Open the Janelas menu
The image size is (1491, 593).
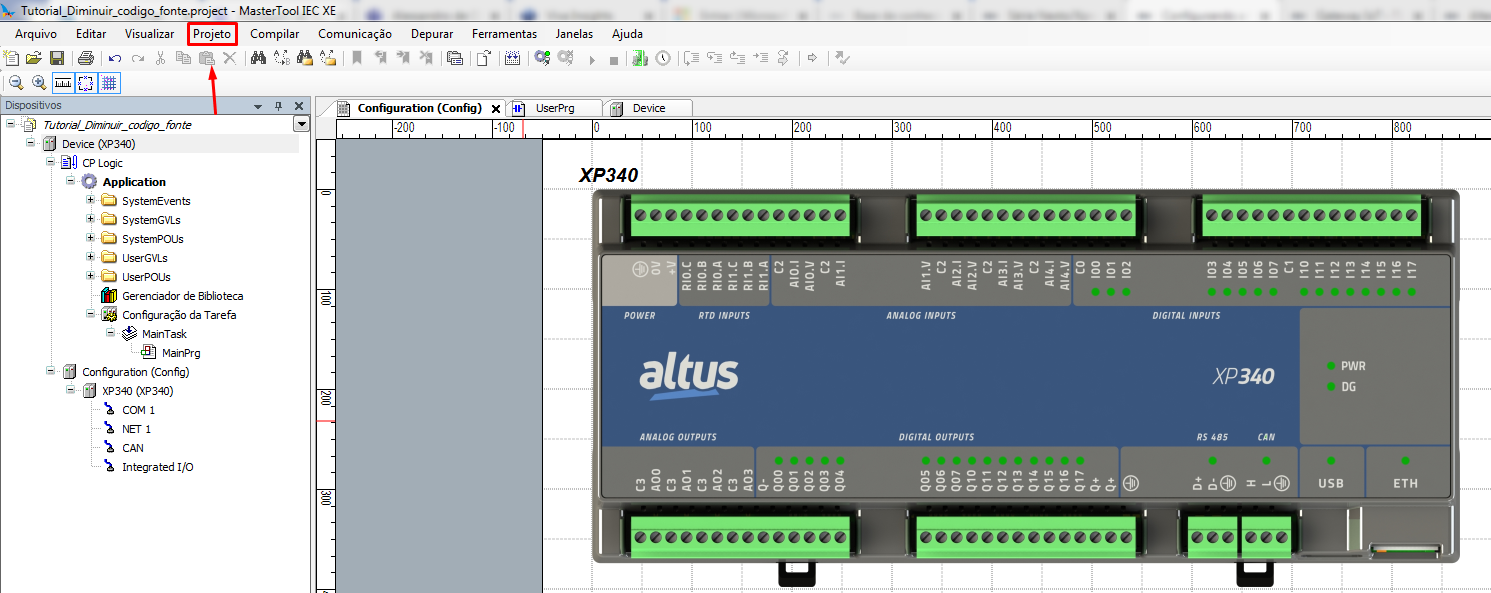[x=574, y=33]
